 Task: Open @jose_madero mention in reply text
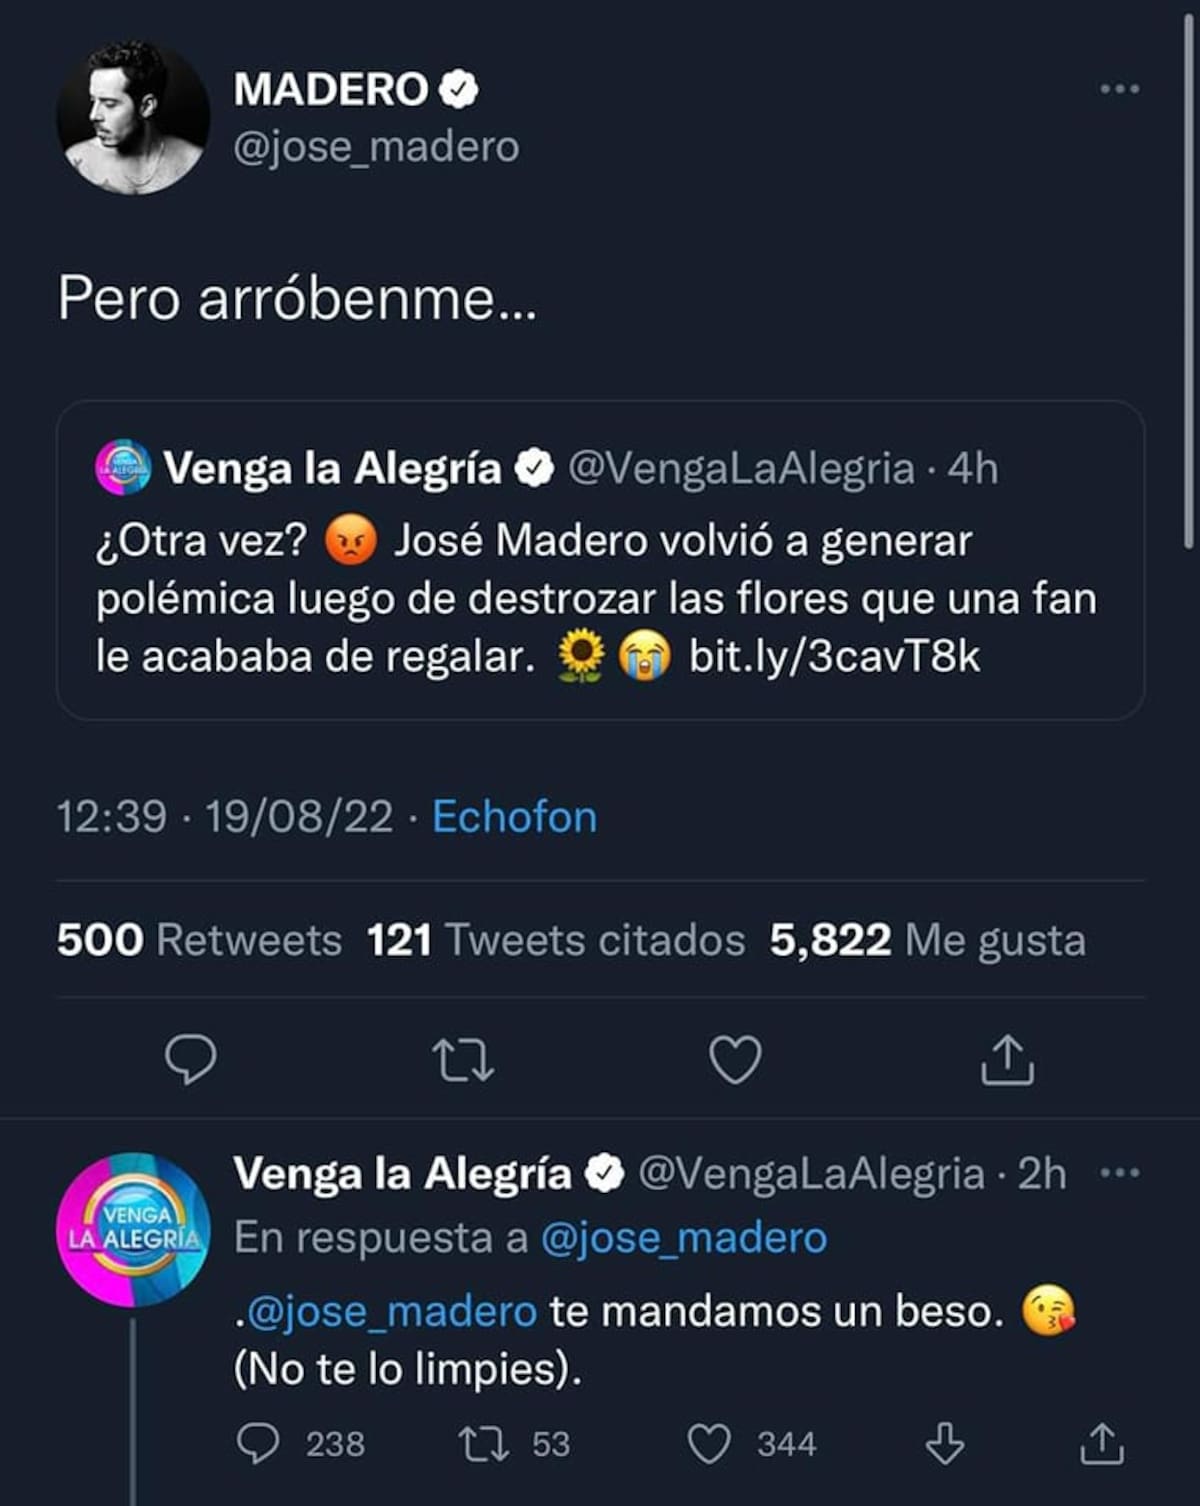(391, 1311)
